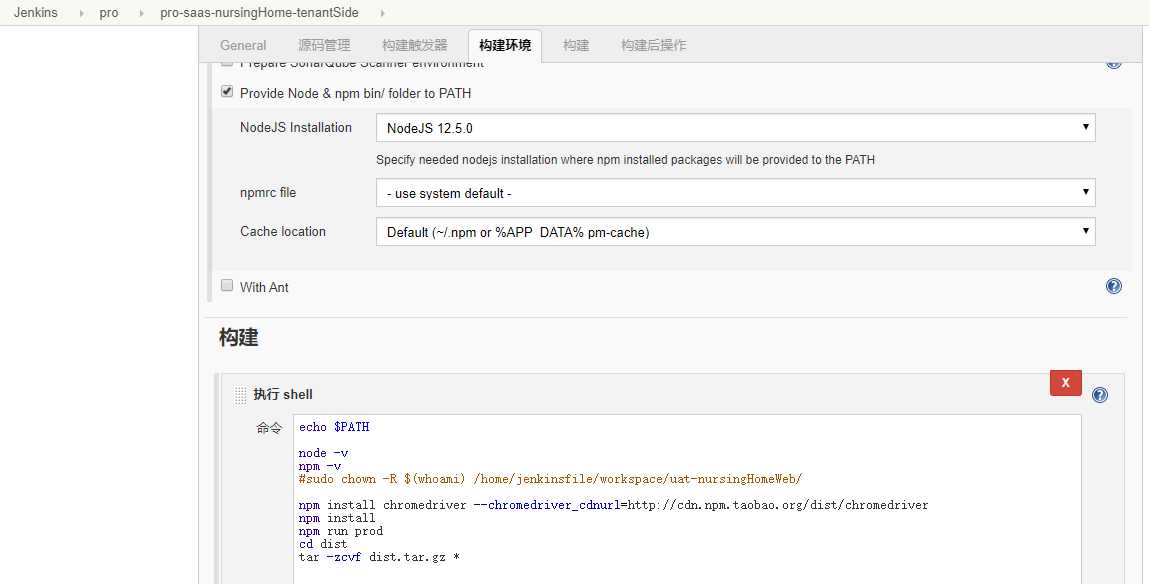Image resolution: width=1149 pixels, height=584 pixels.
Task: Switch to the General tab
Action: pos(243,45)
